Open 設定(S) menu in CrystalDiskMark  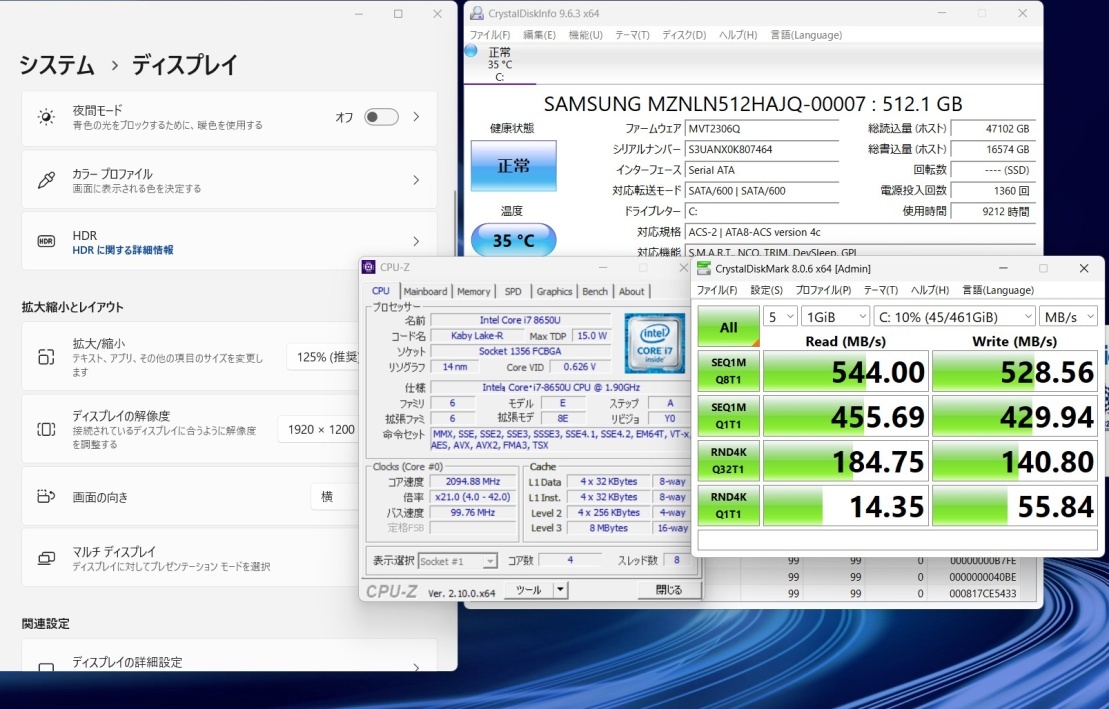766,290
